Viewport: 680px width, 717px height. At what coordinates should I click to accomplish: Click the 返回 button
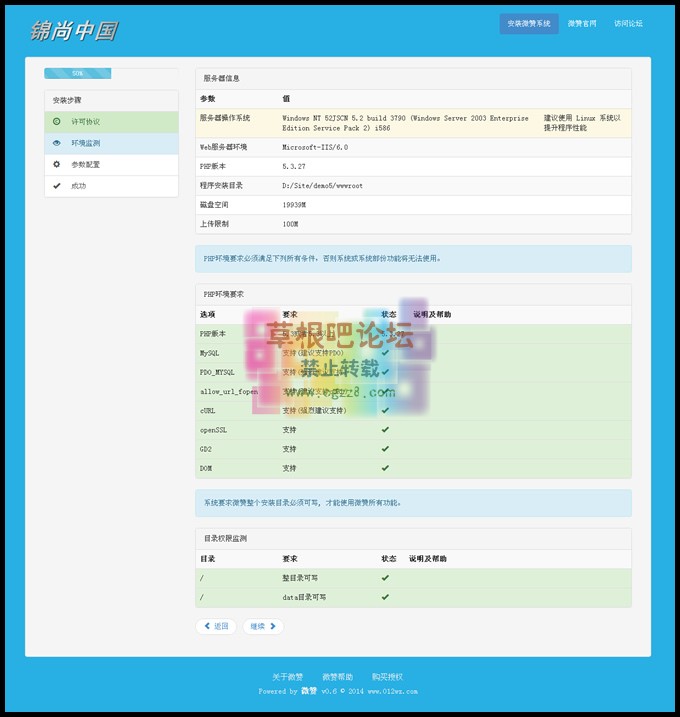click(x=216, y=626)
